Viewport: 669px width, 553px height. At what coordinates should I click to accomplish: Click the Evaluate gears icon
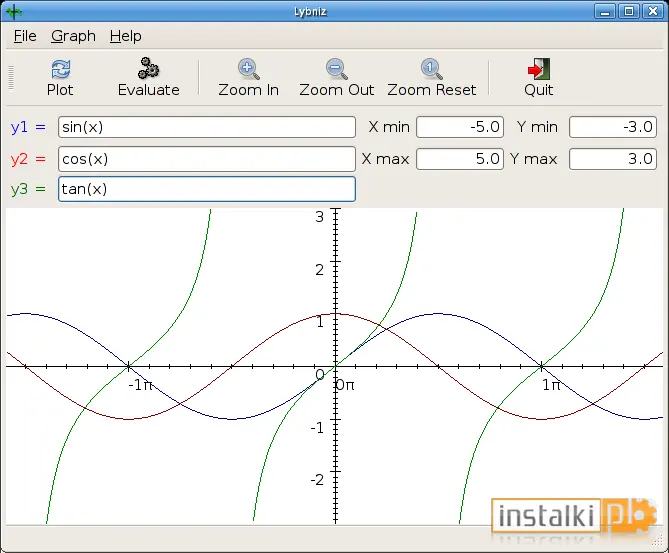coord(148,68)
